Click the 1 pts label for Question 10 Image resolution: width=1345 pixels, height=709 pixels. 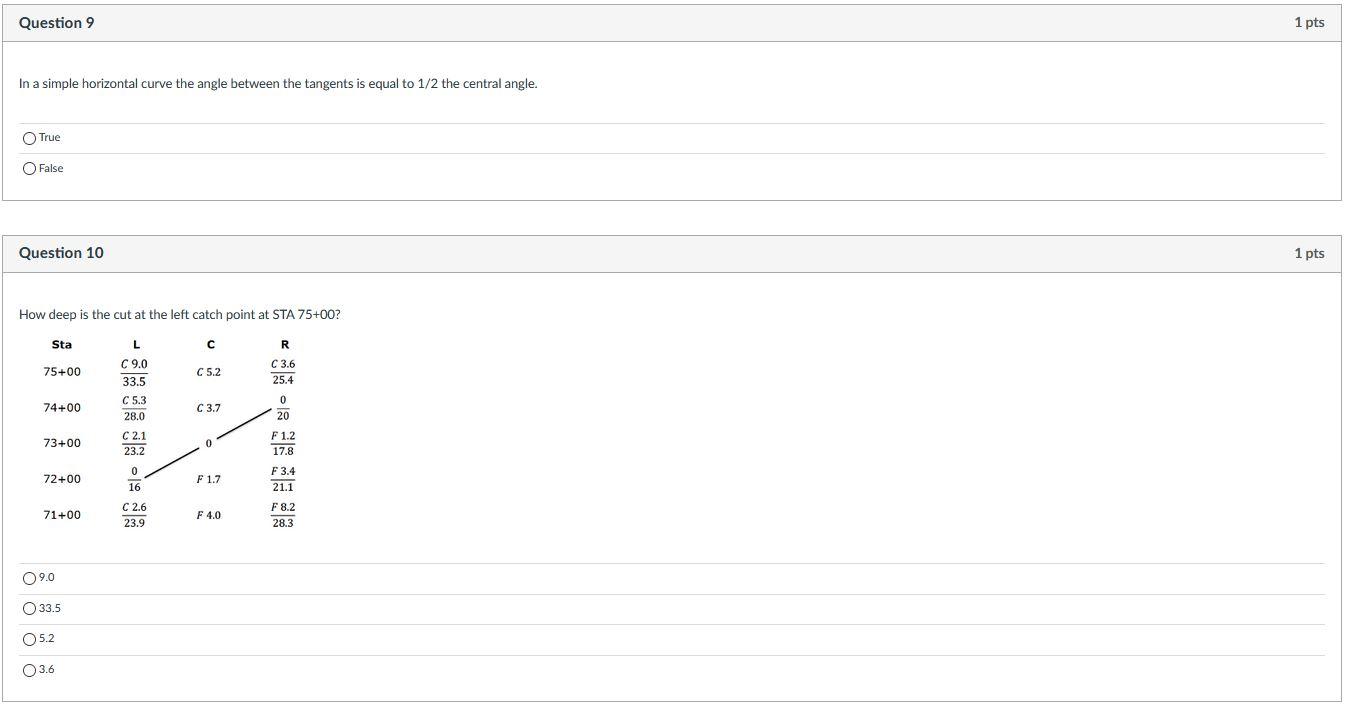click(1309, 253)
